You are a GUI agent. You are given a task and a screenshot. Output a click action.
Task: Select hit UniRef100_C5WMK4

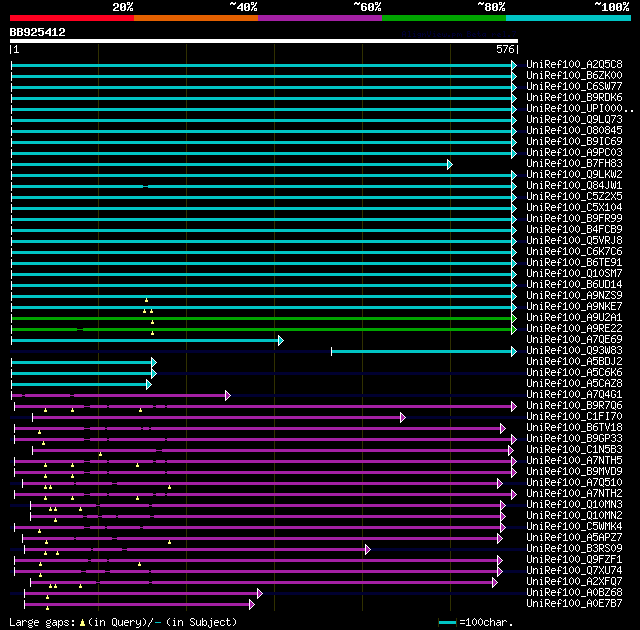tap(574, 527)
